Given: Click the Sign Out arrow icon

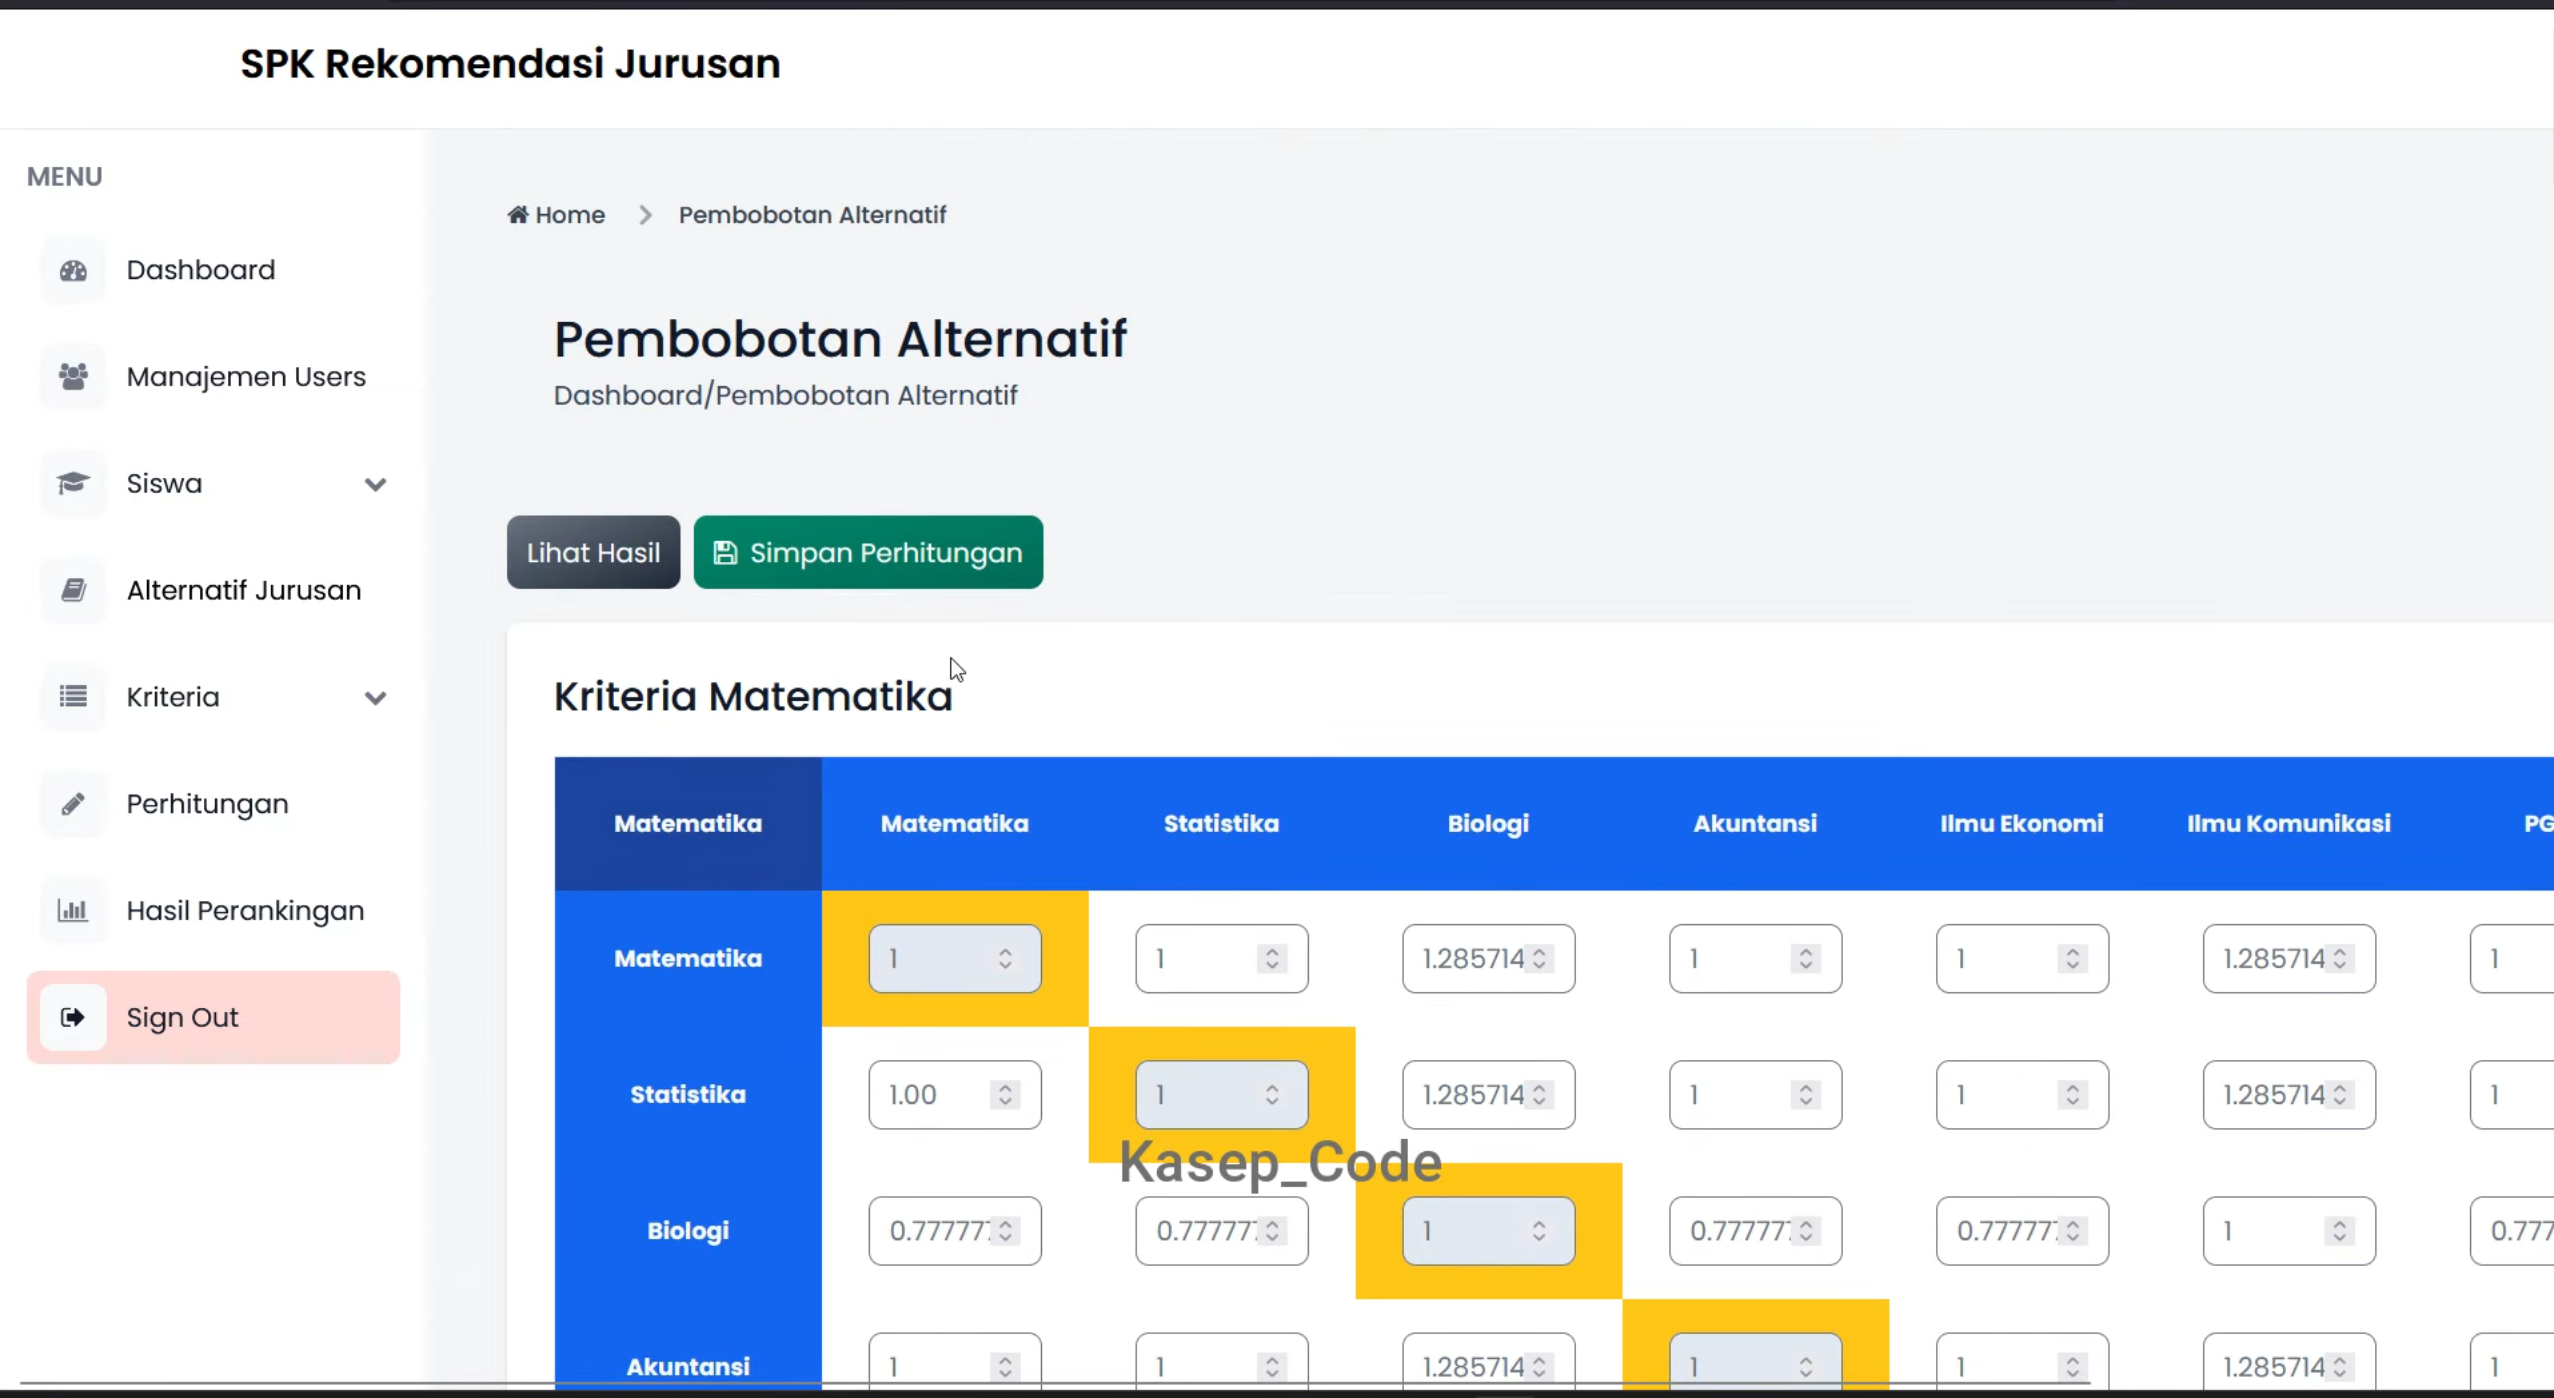Looking at the screenshot, I should [x=73, y=1017].
